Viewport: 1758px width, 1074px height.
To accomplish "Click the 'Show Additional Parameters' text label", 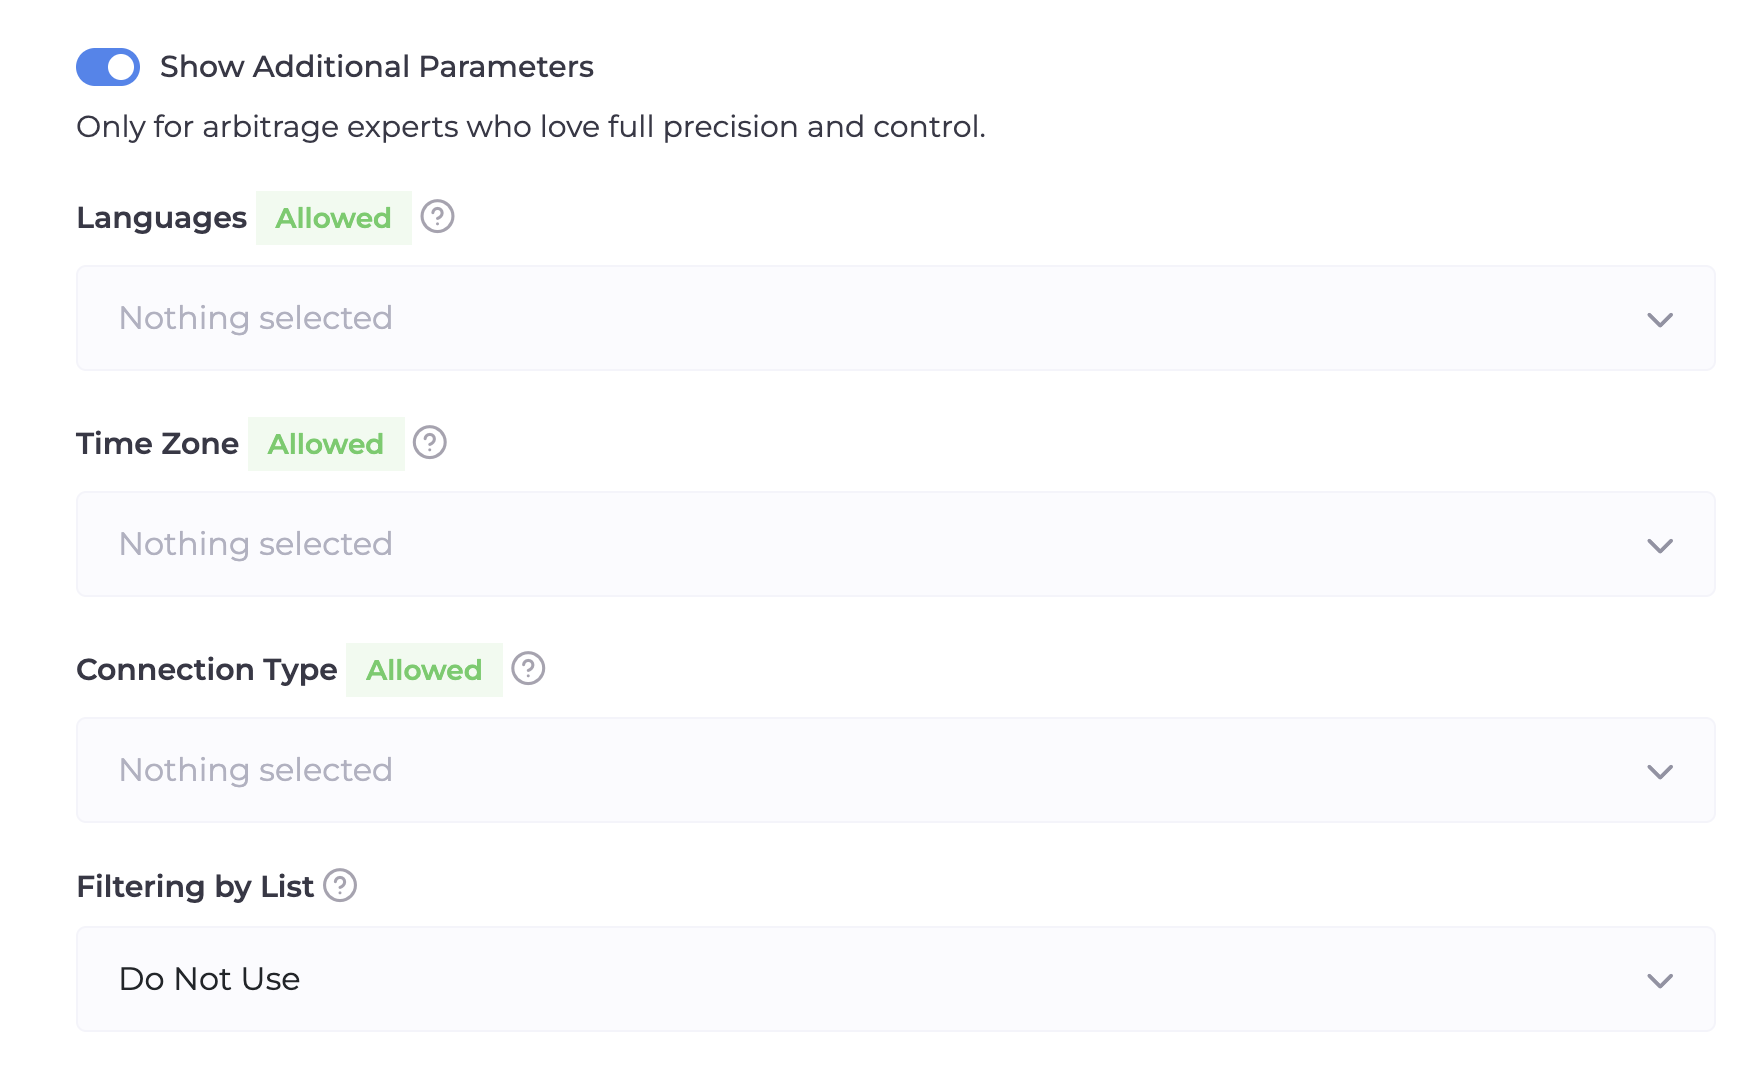I will pos(376,67).
